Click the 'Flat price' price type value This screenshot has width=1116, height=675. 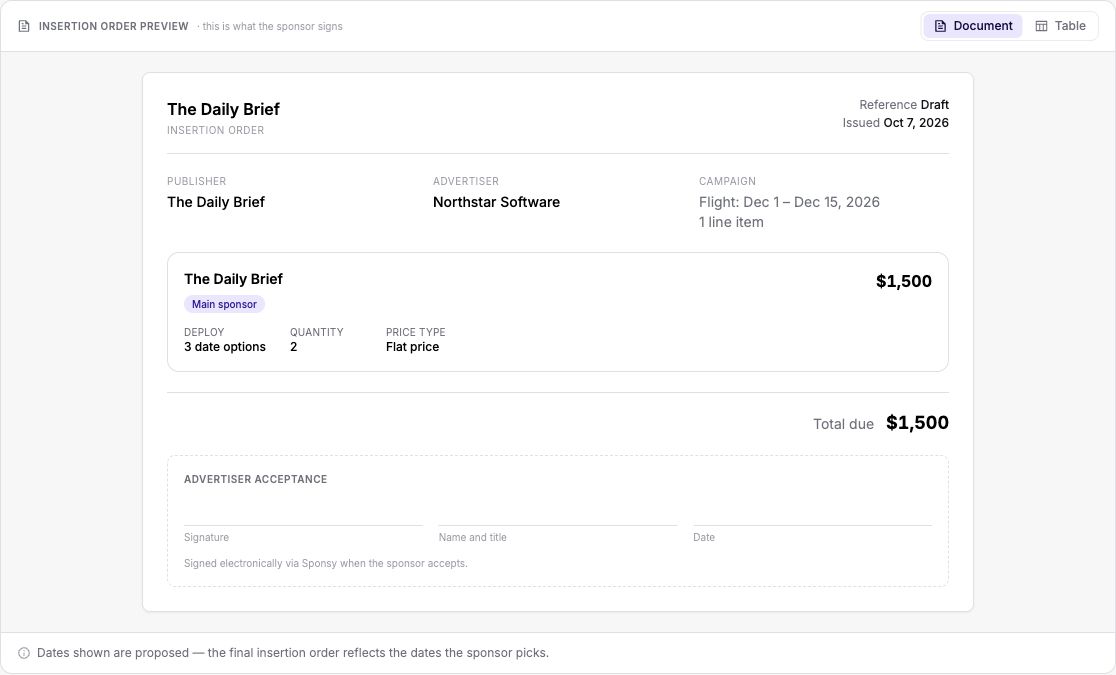[412, 347]
